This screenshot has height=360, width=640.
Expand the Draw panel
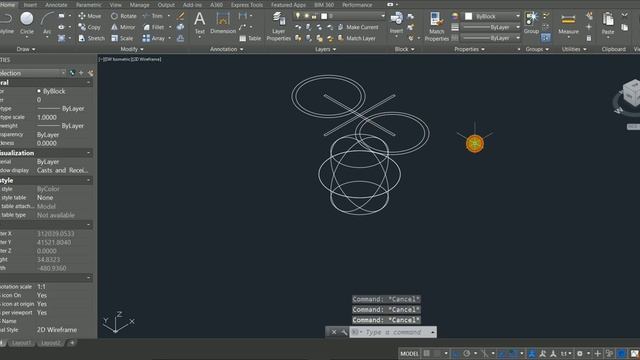(x=26, y=49)
